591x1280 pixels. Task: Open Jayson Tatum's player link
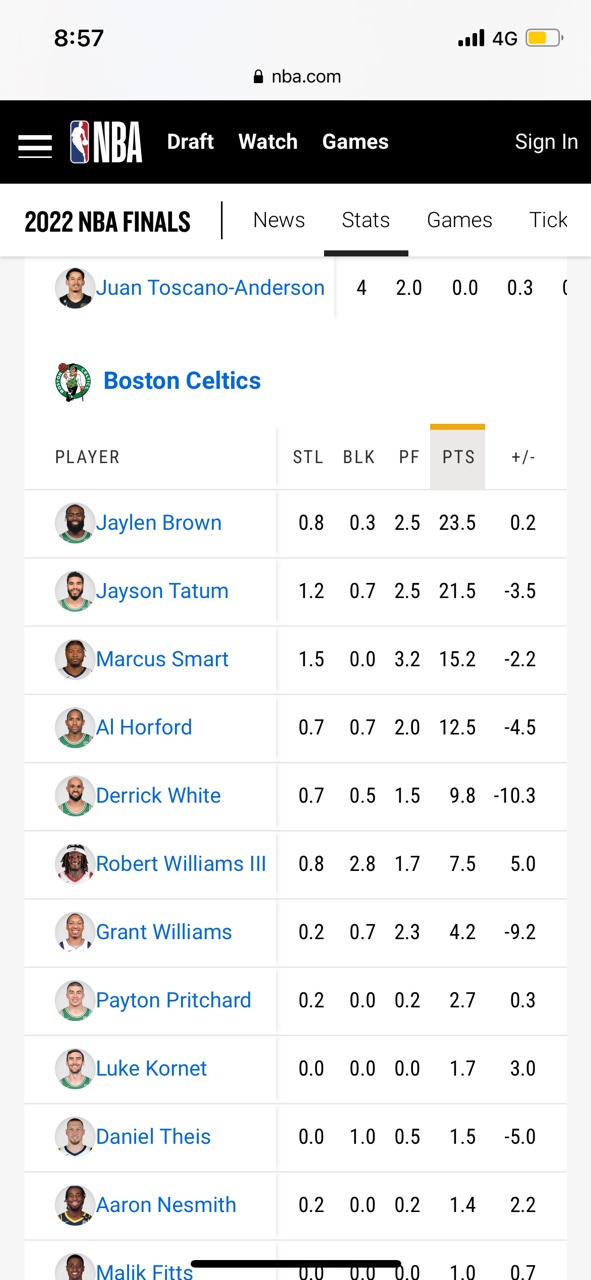[162, 591]
